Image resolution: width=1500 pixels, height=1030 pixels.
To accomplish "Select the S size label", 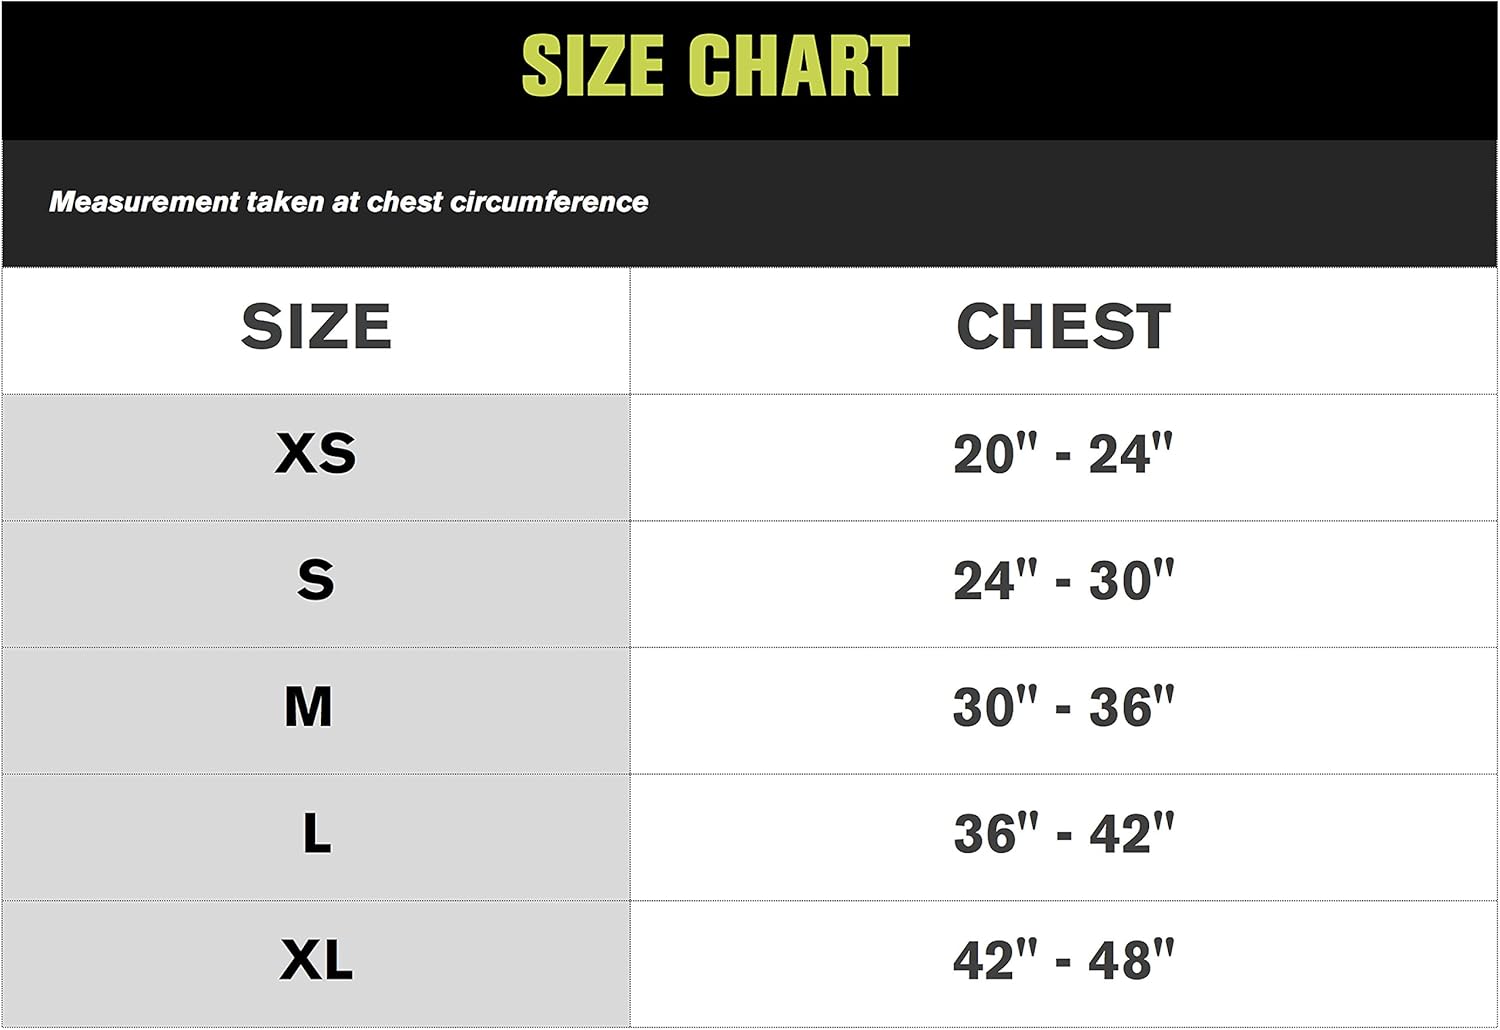I will pos(316,580).
